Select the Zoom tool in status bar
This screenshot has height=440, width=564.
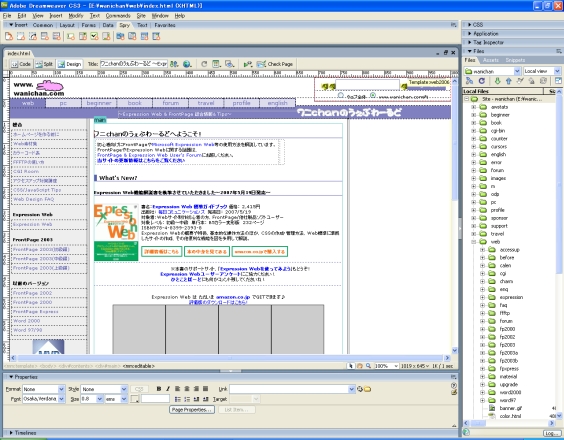pyautogui.click(x=368, y=366)
